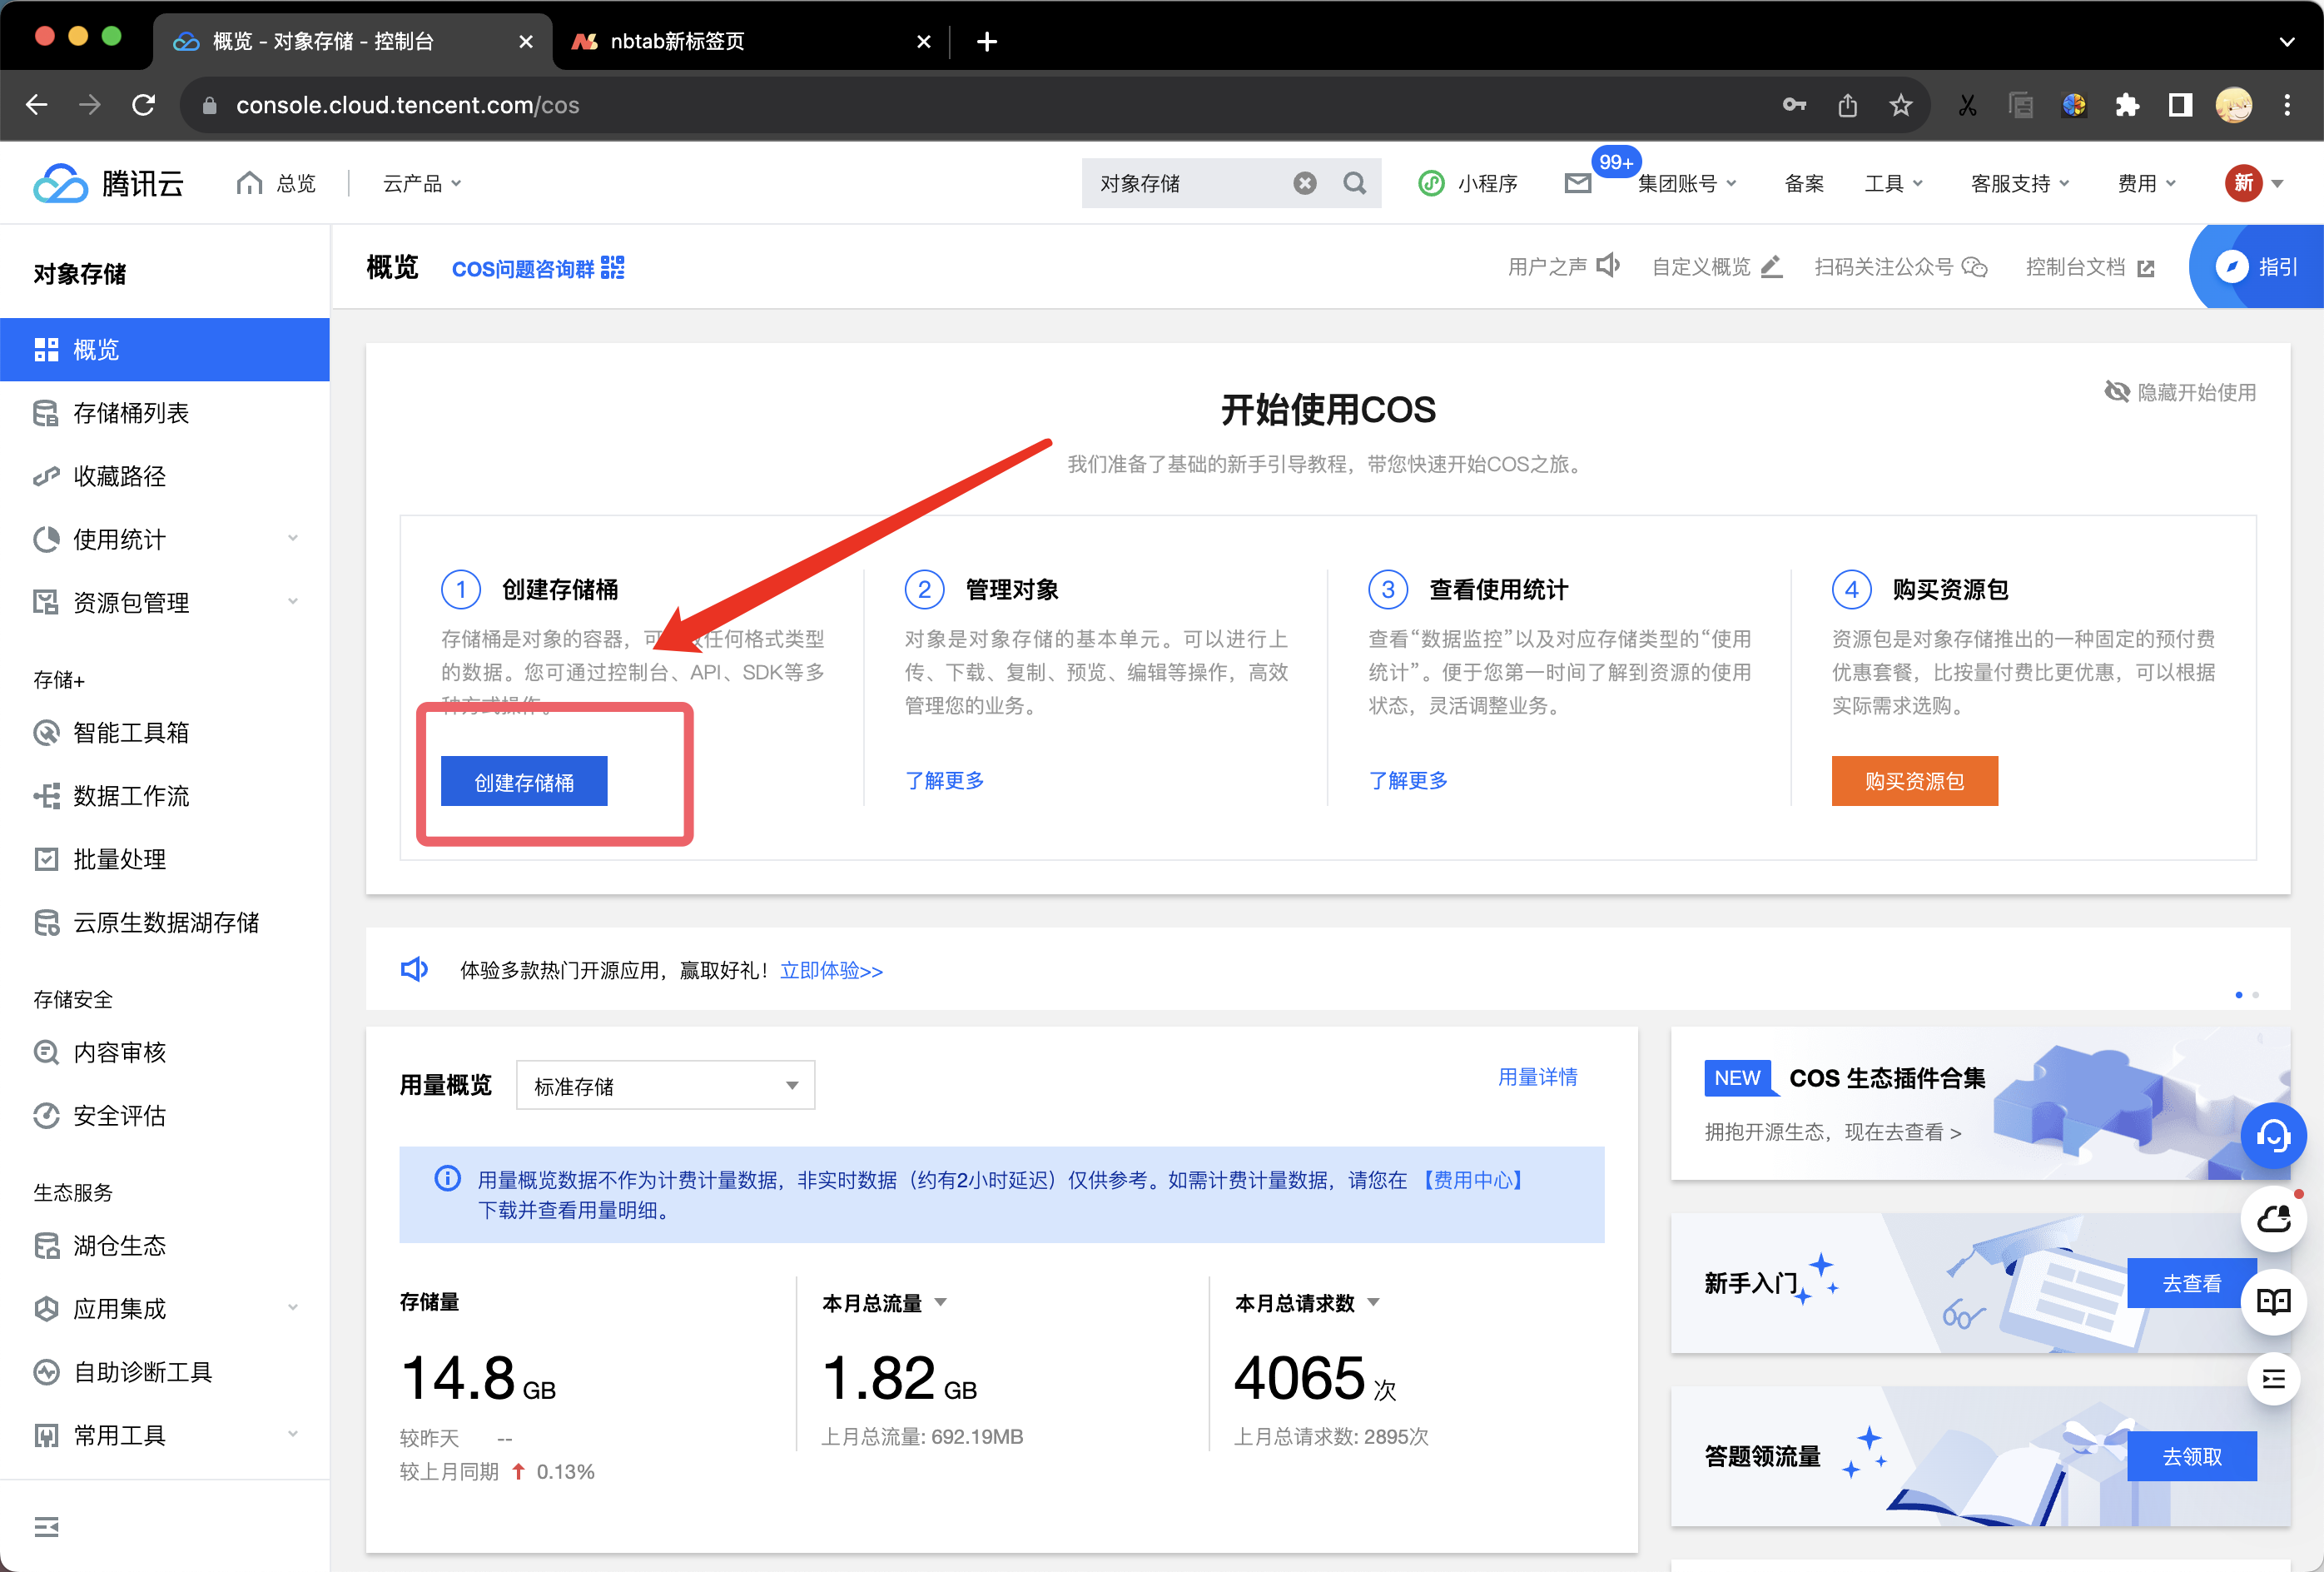Click the 用户之声 speaker icon
This screenshot has height=1572, width=2324.
1608,266
